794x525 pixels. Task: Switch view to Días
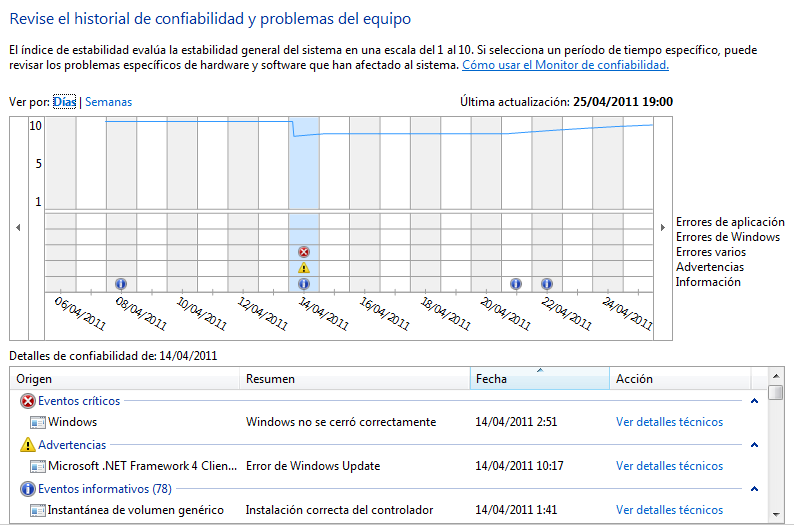64,102
